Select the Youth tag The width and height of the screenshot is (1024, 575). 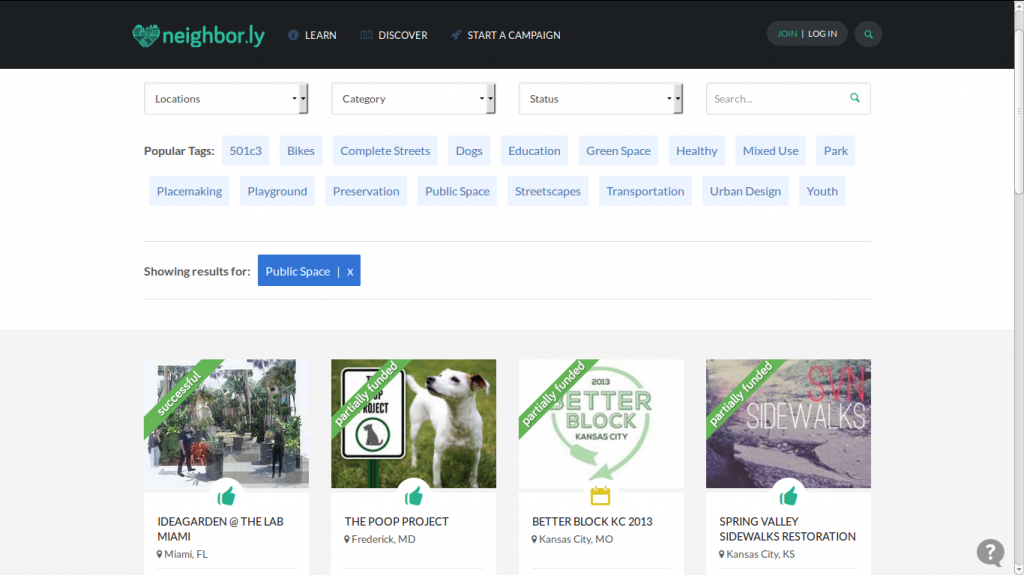coord(822,191)
